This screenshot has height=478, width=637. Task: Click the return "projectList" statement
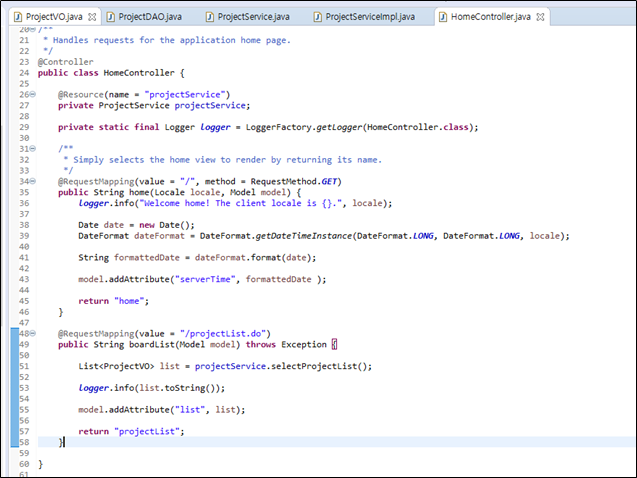click(x=131, y=431)
